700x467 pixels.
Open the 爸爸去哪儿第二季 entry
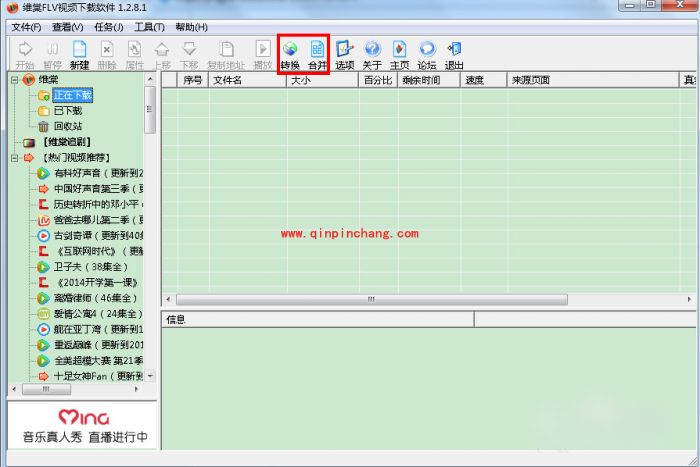[x=98, y=220]
